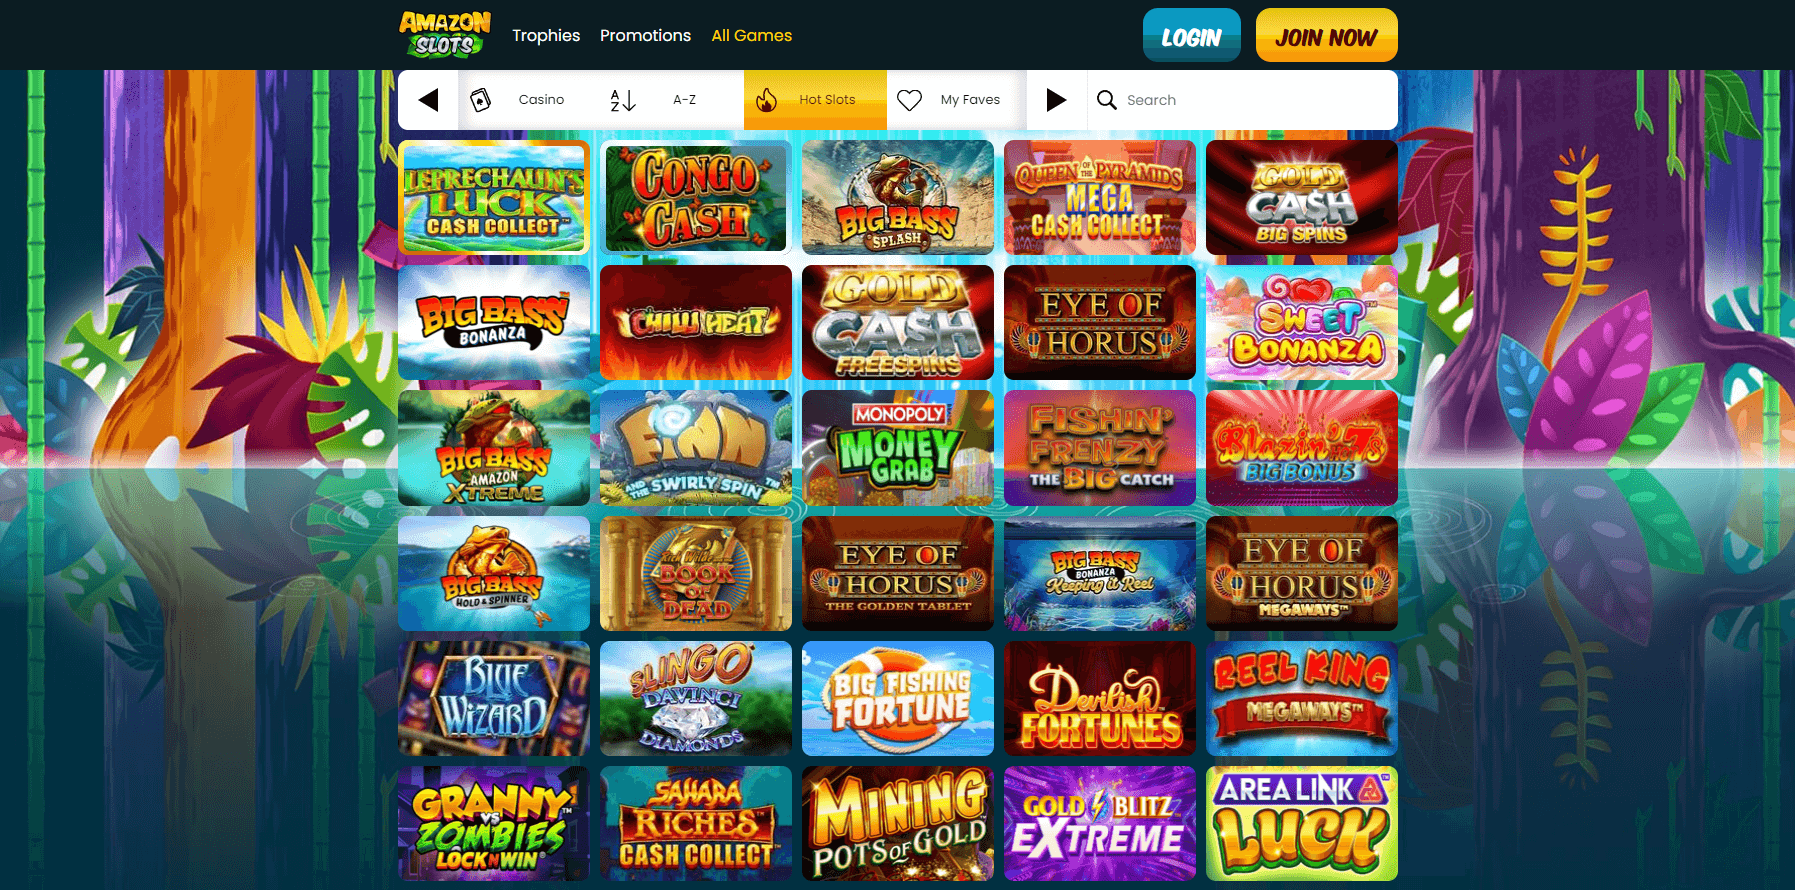
Task: Switch to the Hot Slots tab
Action: pos(815,100)
